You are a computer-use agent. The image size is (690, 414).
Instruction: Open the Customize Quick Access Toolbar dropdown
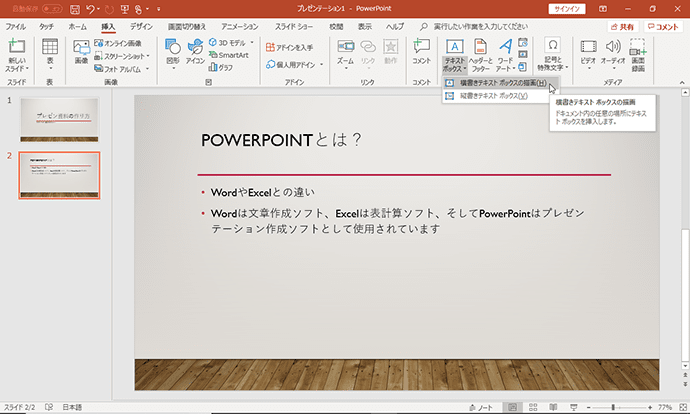pyautogui.click(x=158, y=9)
